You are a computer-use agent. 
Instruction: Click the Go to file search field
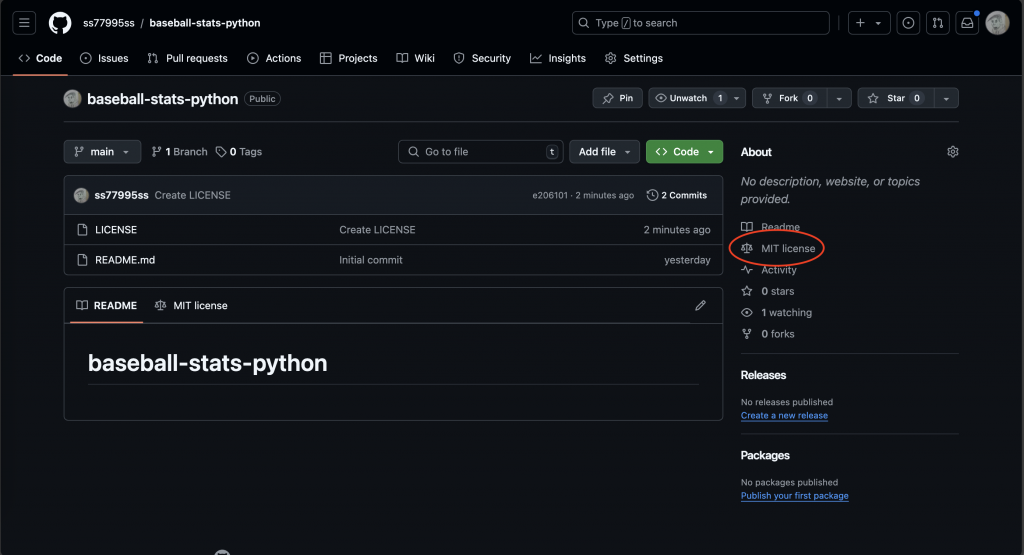coord(480,152)
